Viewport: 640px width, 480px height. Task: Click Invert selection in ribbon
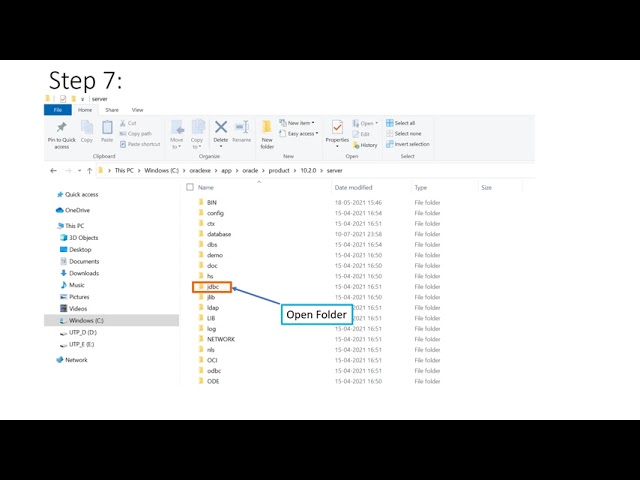pyautogui.click(x=408, y=144)
